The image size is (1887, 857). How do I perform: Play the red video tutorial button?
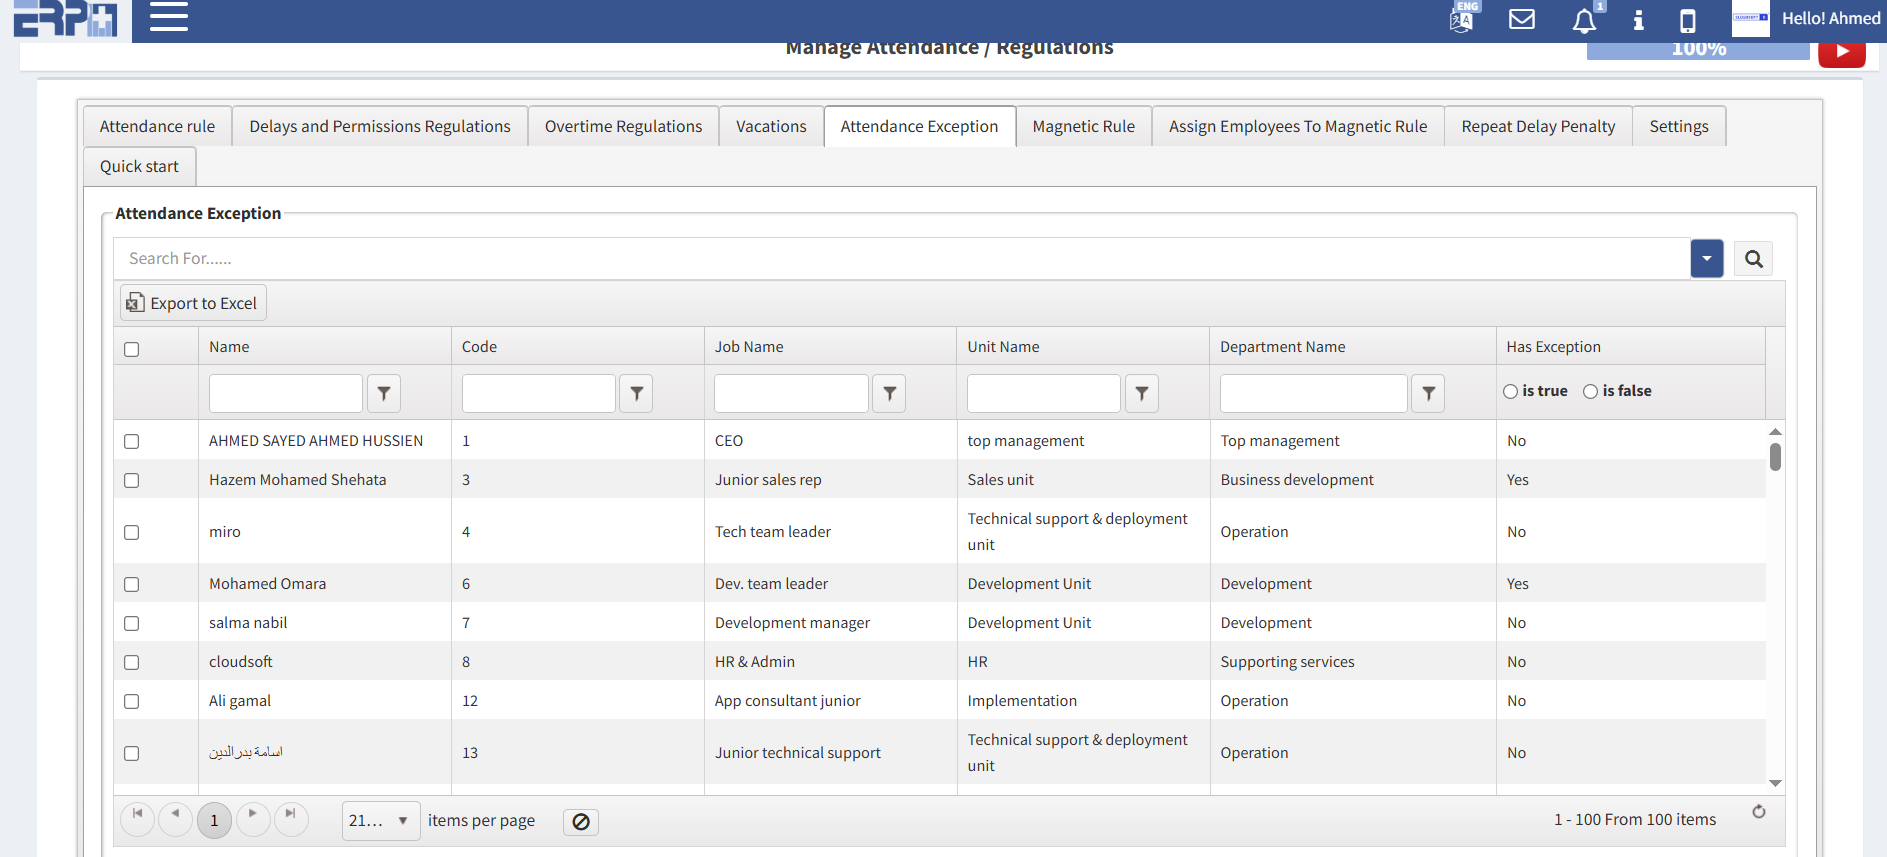tap(1841, 52)
